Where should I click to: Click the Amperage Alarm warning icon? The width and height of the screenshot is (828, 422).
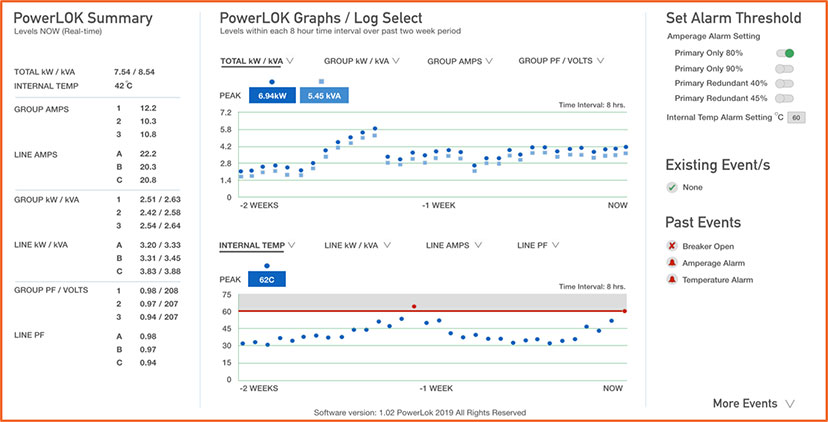[672, 263]
